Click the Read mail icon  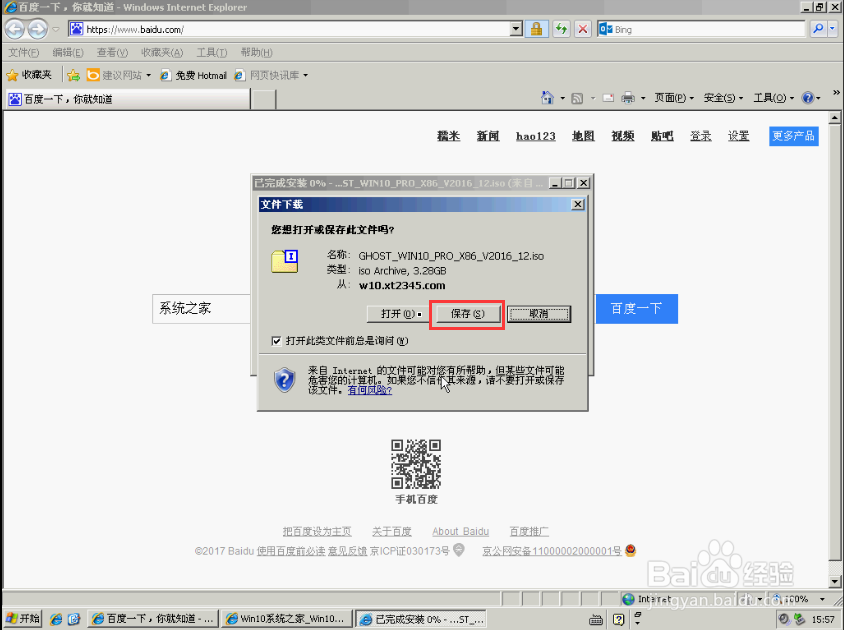(608, 98)
